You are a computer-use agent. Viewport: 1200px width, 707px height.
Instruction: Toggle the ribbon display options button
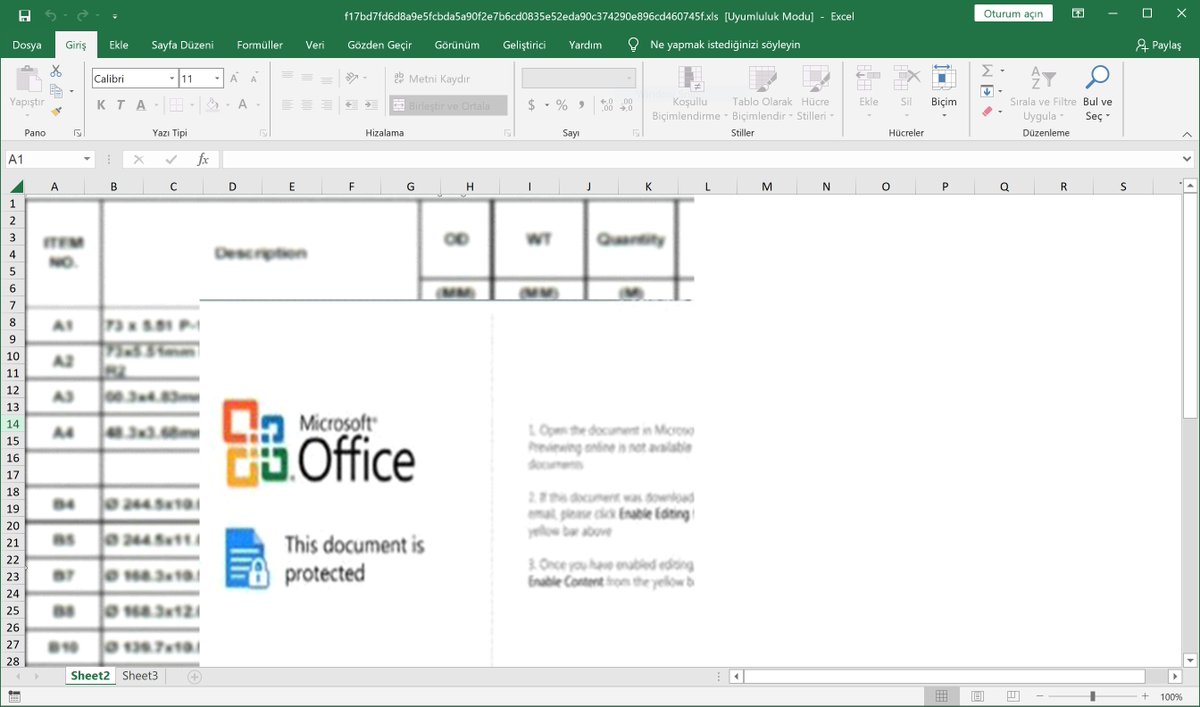click(1077, 14)
